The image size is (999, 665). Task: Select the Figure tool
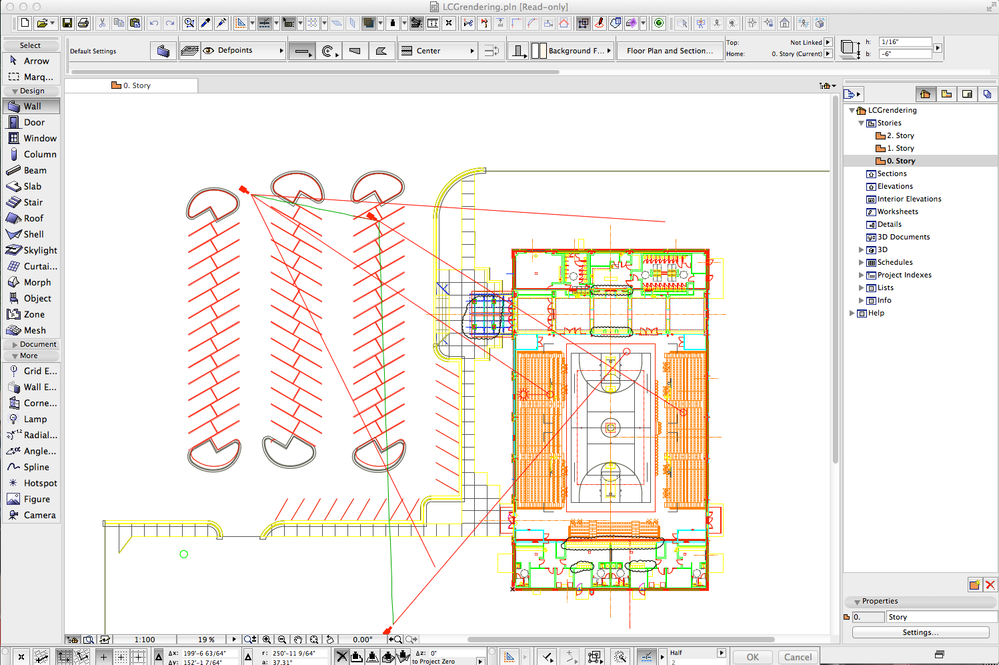point(32,499)
